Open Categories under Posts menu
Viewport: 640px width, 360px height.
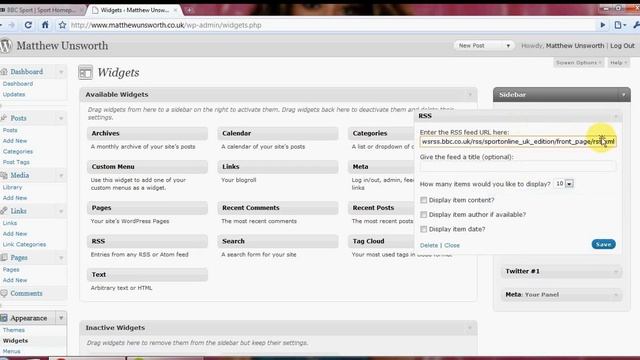(18, 151)
